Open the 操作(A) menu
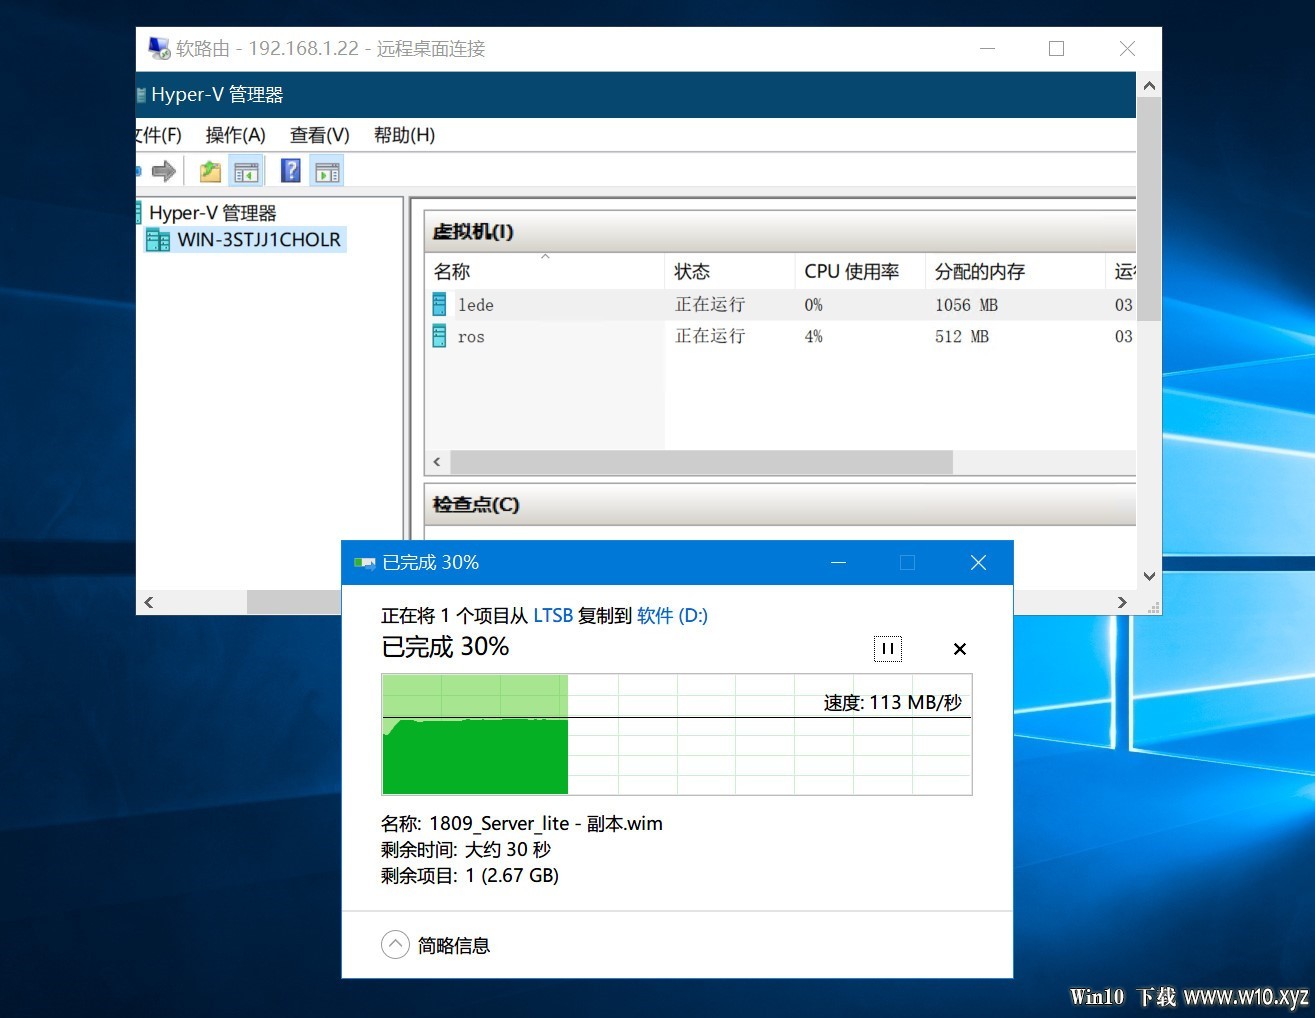Image resolution: width=1315 pixels, height=1018 pixels. coord(235,135)
